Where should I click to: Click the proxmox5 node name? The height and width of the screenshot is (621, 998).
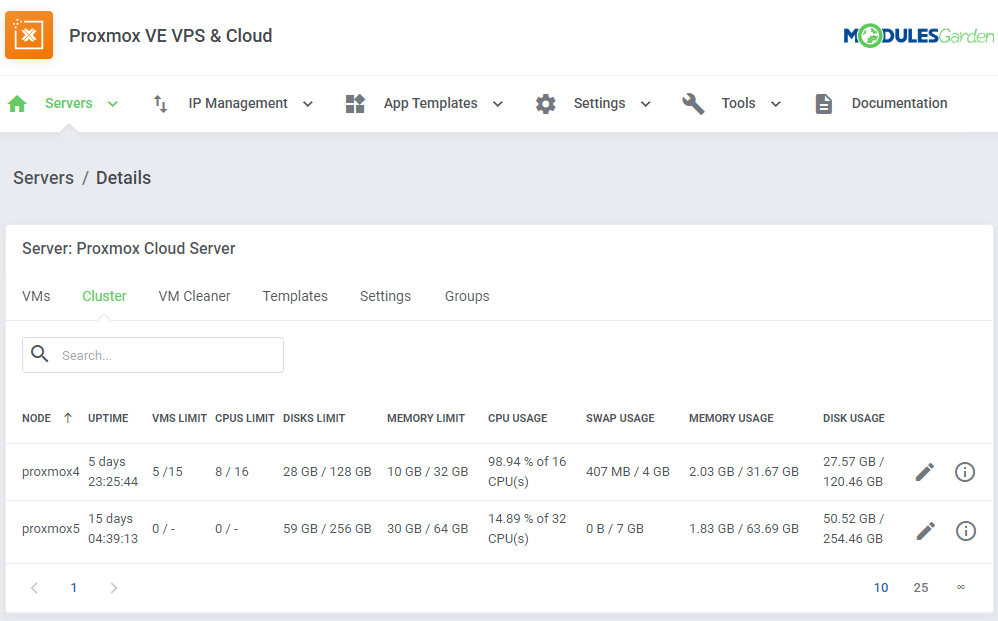pyautogui.click(x=51, y=529)
